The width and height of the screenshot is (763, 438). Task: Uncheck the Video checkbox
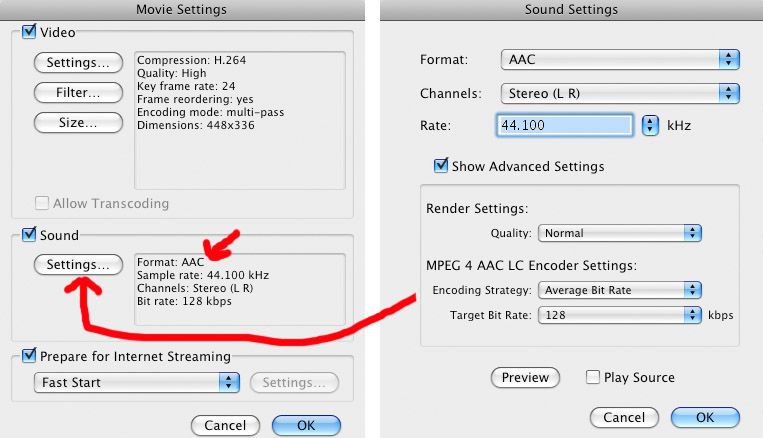pyautogui.click(x=28, y=33)
